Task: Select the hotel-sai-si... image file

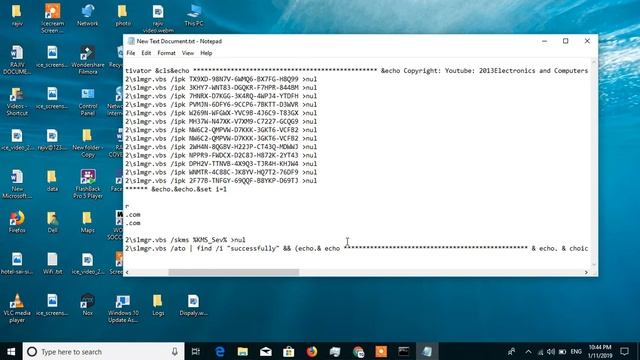Action: click(x=17, y=264)
